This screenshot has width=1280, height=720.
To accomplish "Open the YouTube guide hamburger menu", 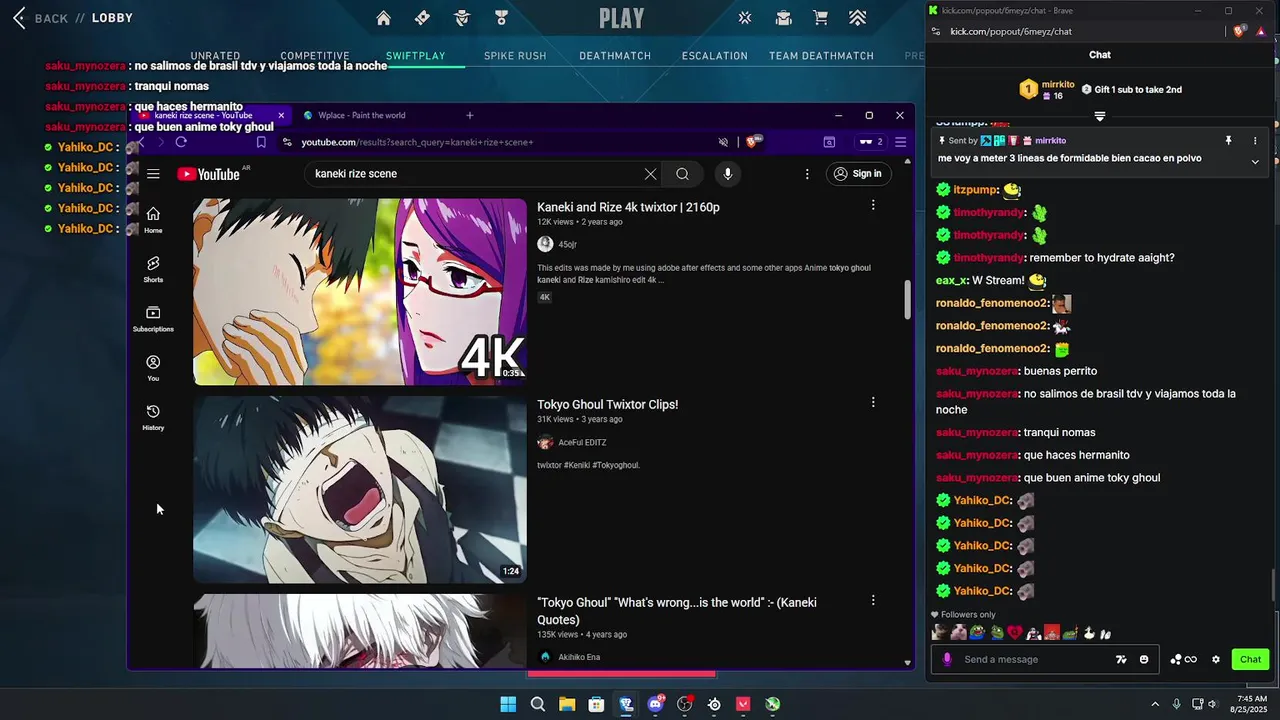I will click(153, 174).
